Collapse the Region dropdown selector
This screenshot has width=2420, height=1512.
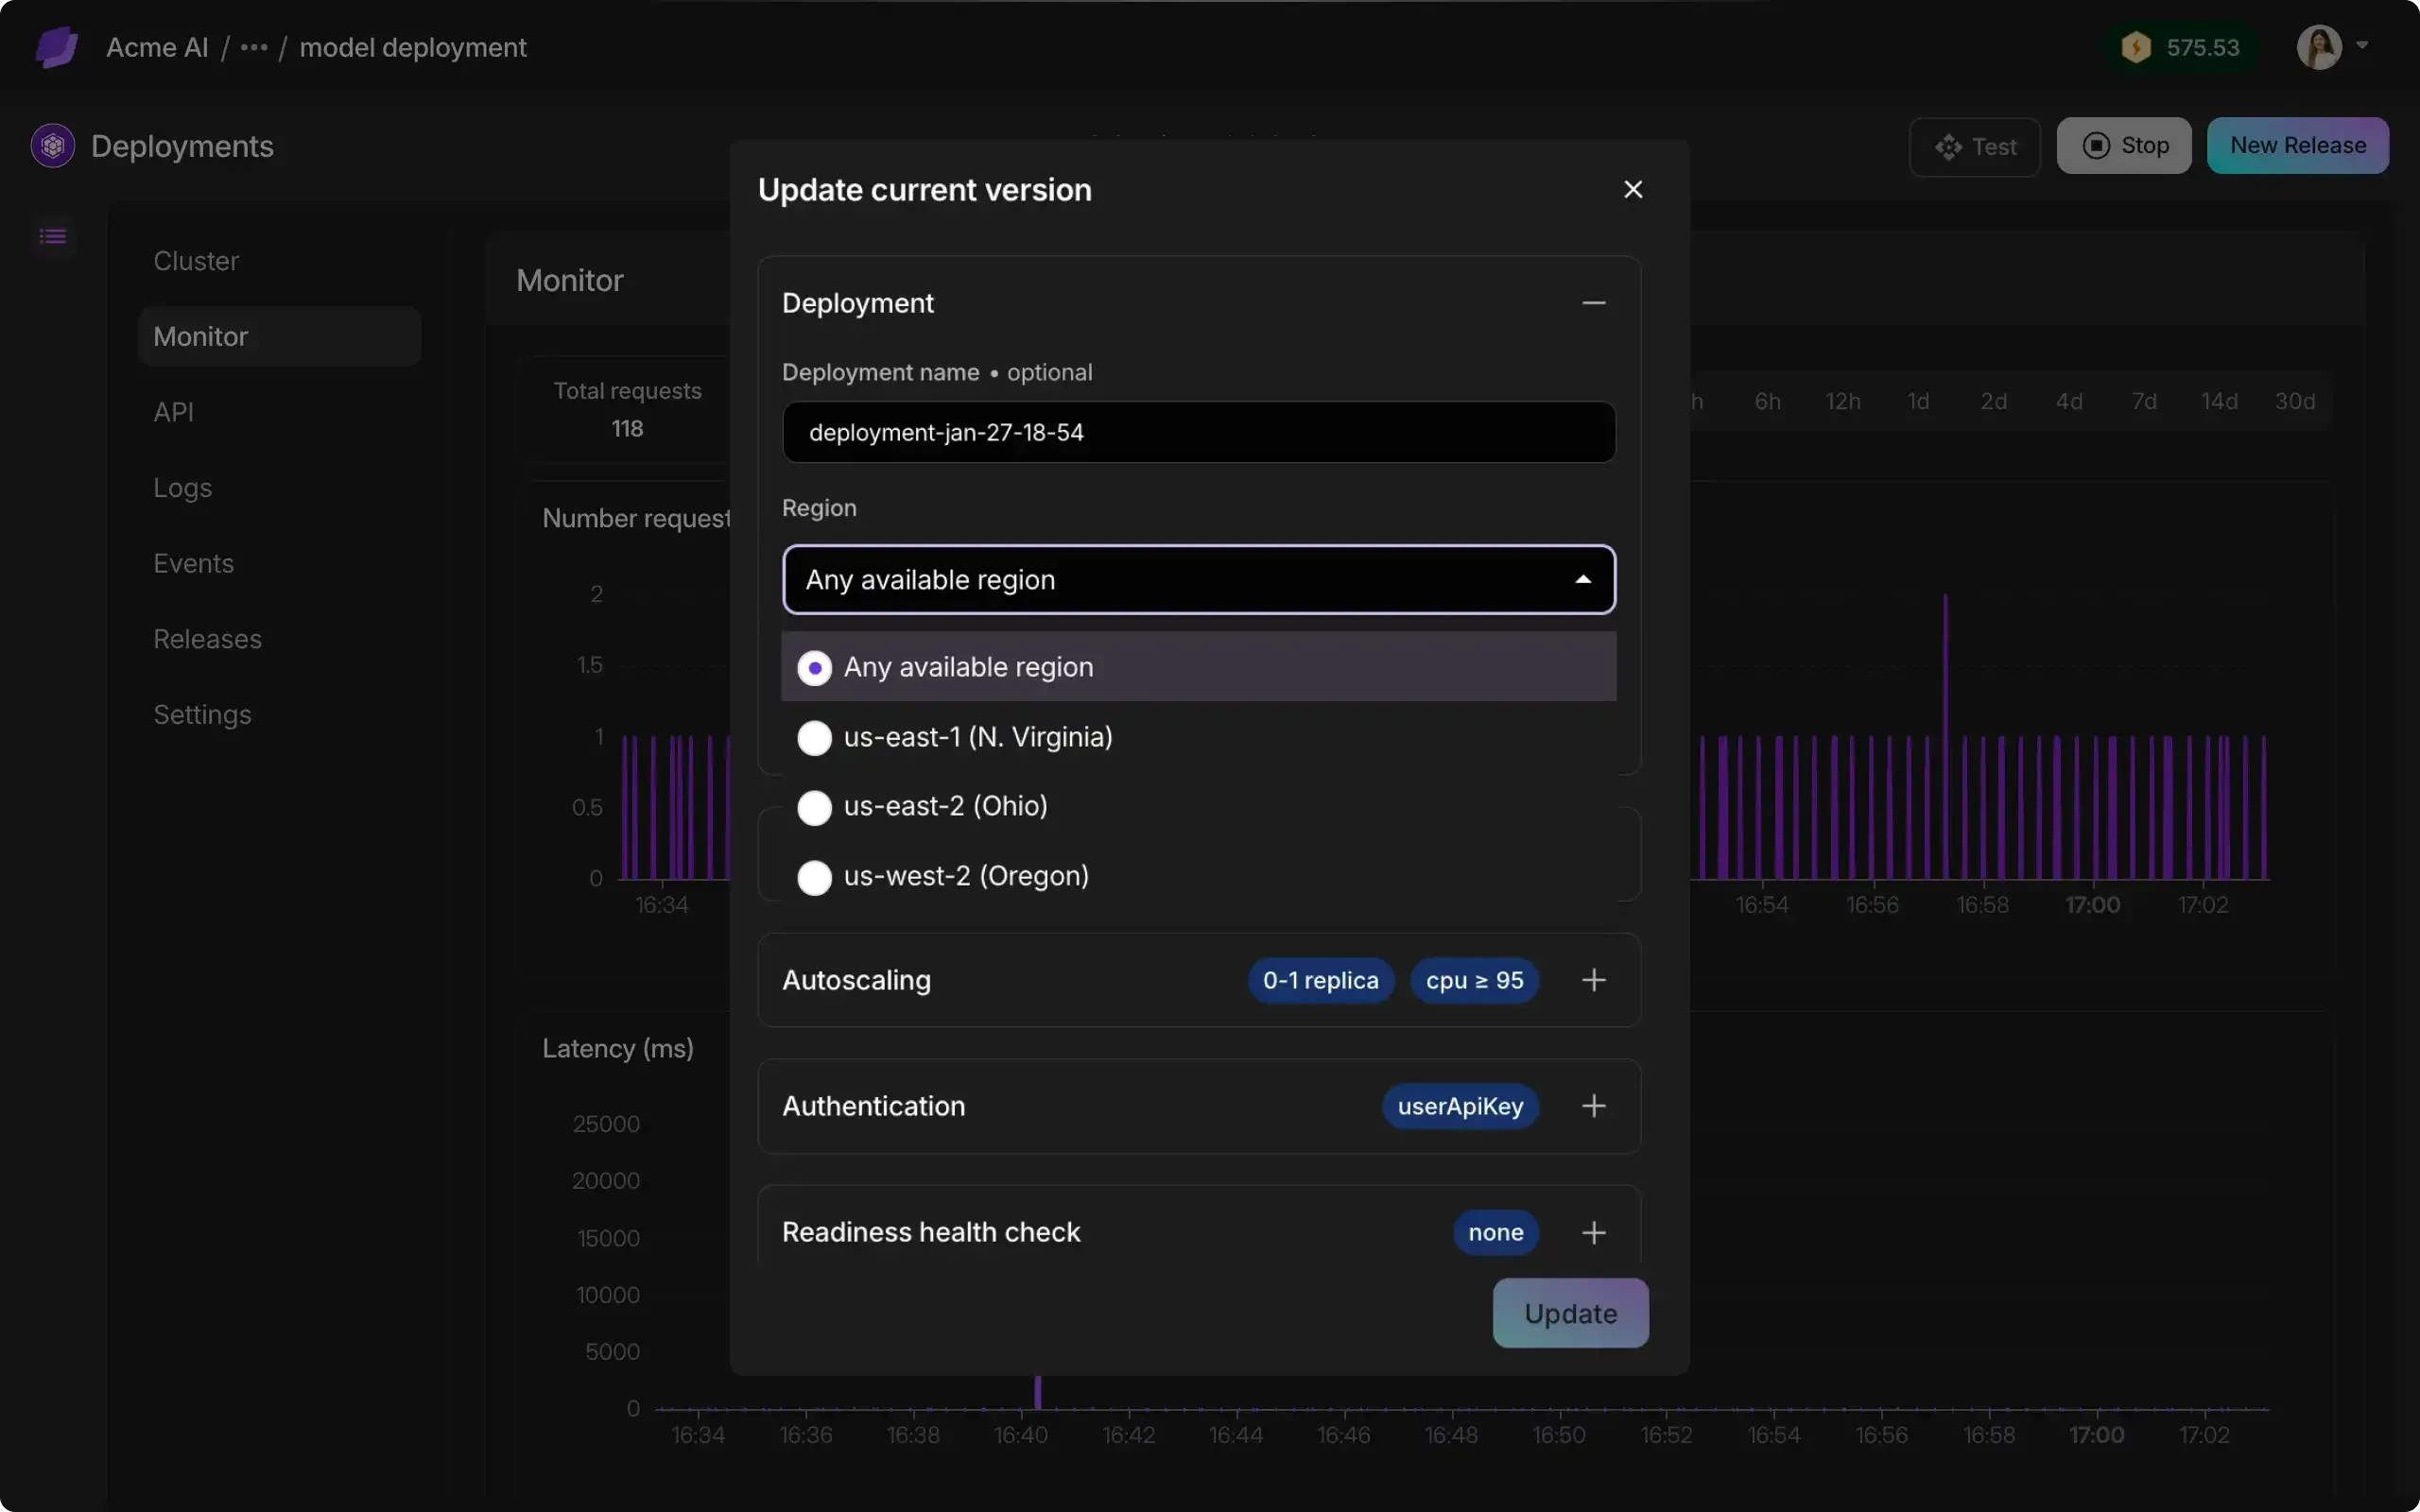[x=1199, y=580]
